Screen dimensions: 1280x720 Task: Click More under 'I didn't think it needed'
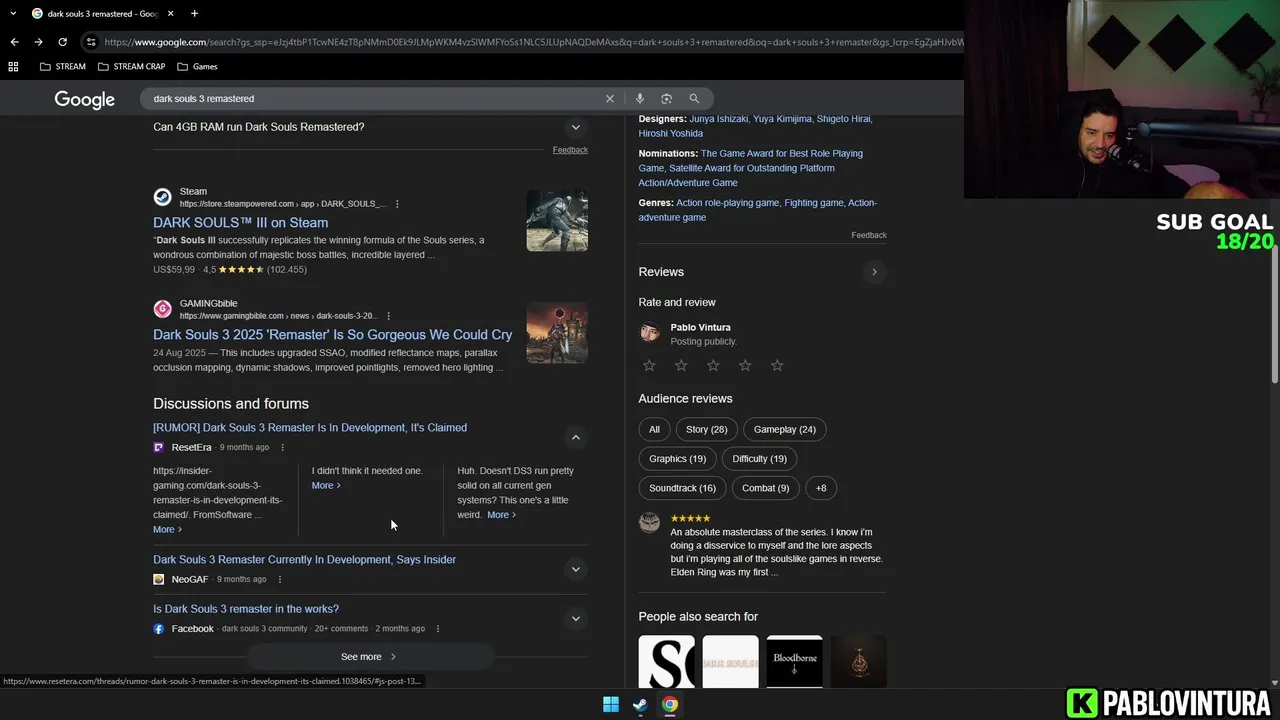coord(326,485)
